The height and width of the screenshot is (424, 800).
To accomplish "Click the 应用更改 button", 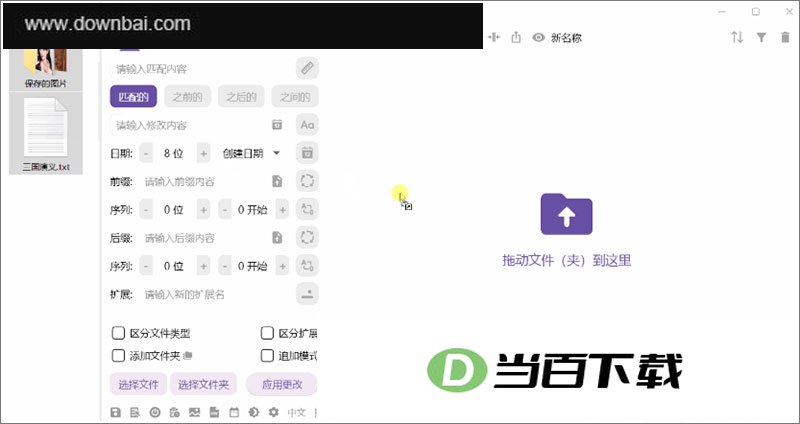I will point(282,384).
